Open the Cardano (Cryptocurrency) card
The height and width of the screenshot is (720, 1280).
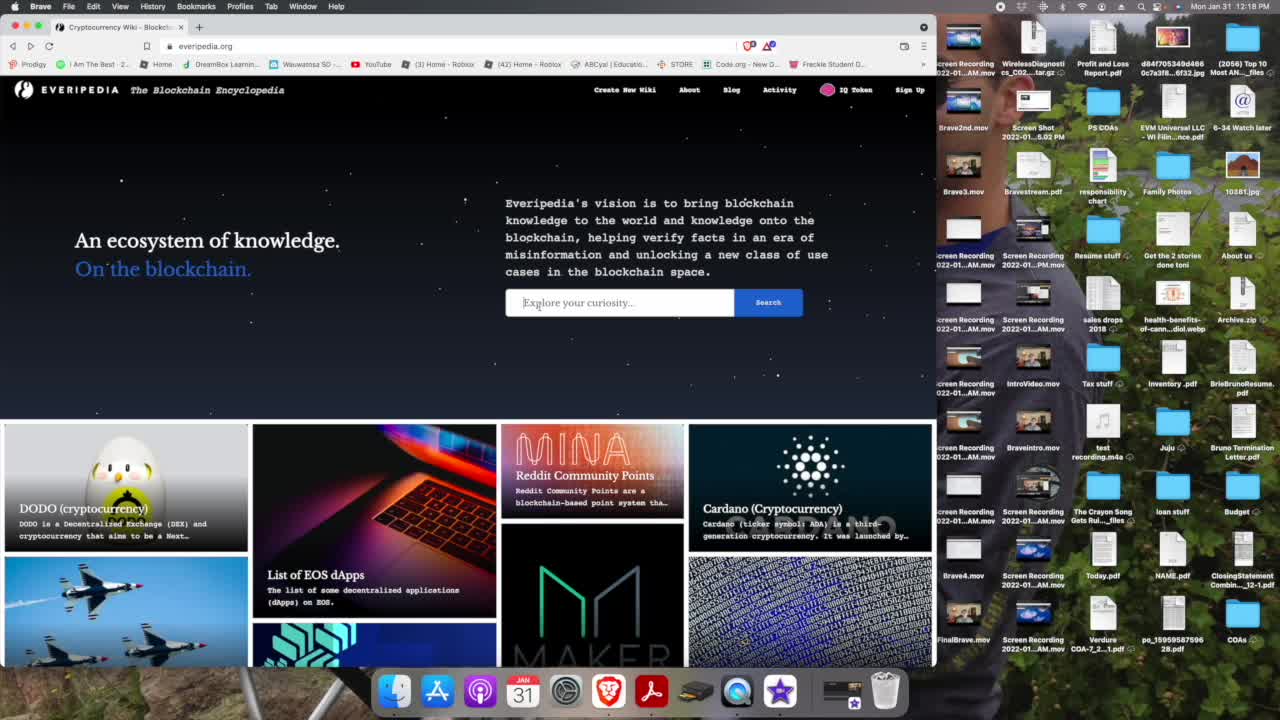coord(810,487)
